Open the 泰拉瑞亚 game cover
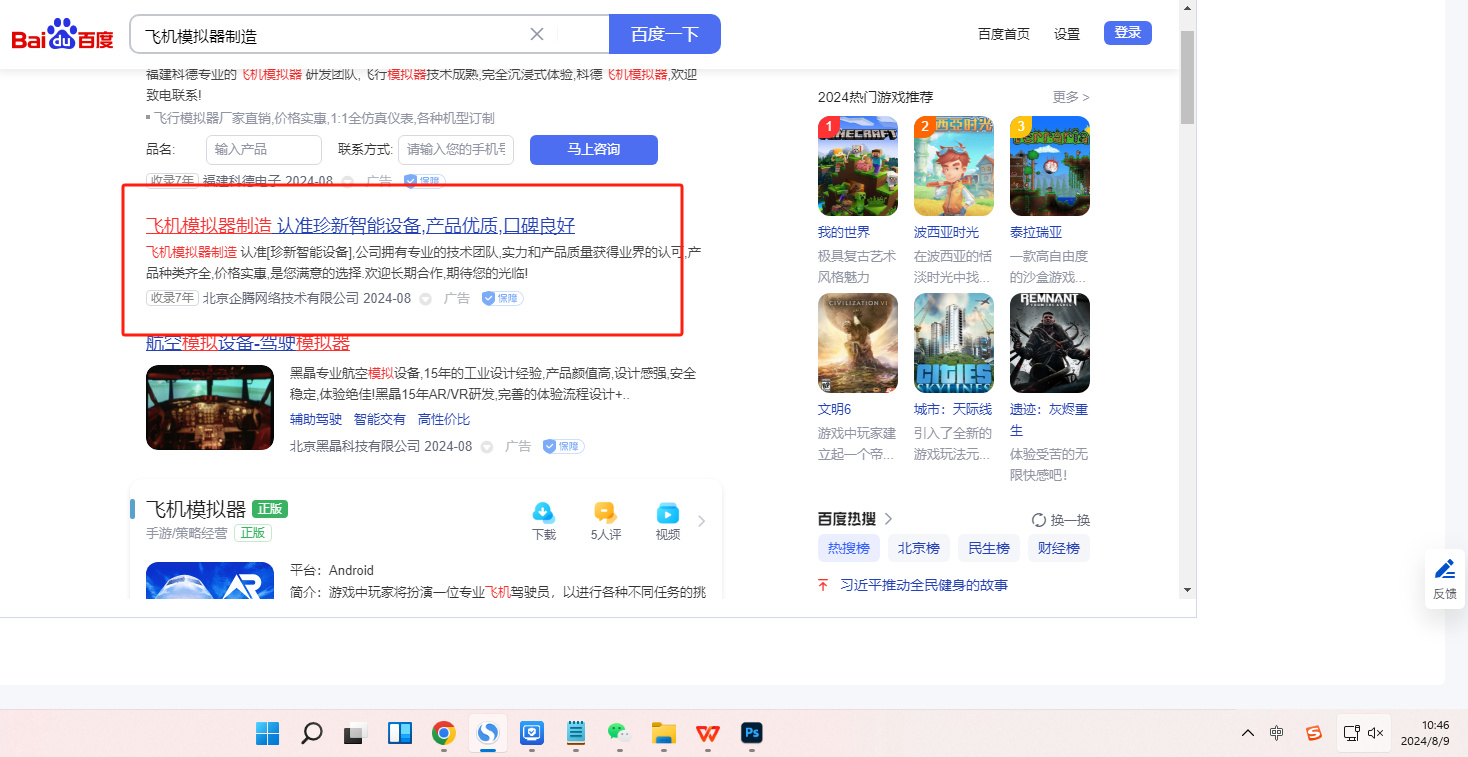The height and width of the screenshot is (757, 1468). (1050, 166)
